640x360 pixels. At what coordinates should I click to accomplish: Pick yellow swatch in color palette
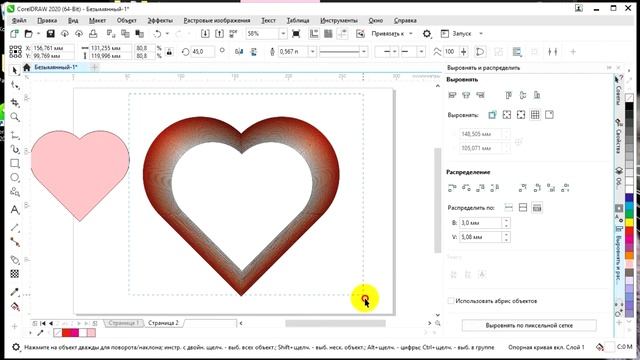629,222
